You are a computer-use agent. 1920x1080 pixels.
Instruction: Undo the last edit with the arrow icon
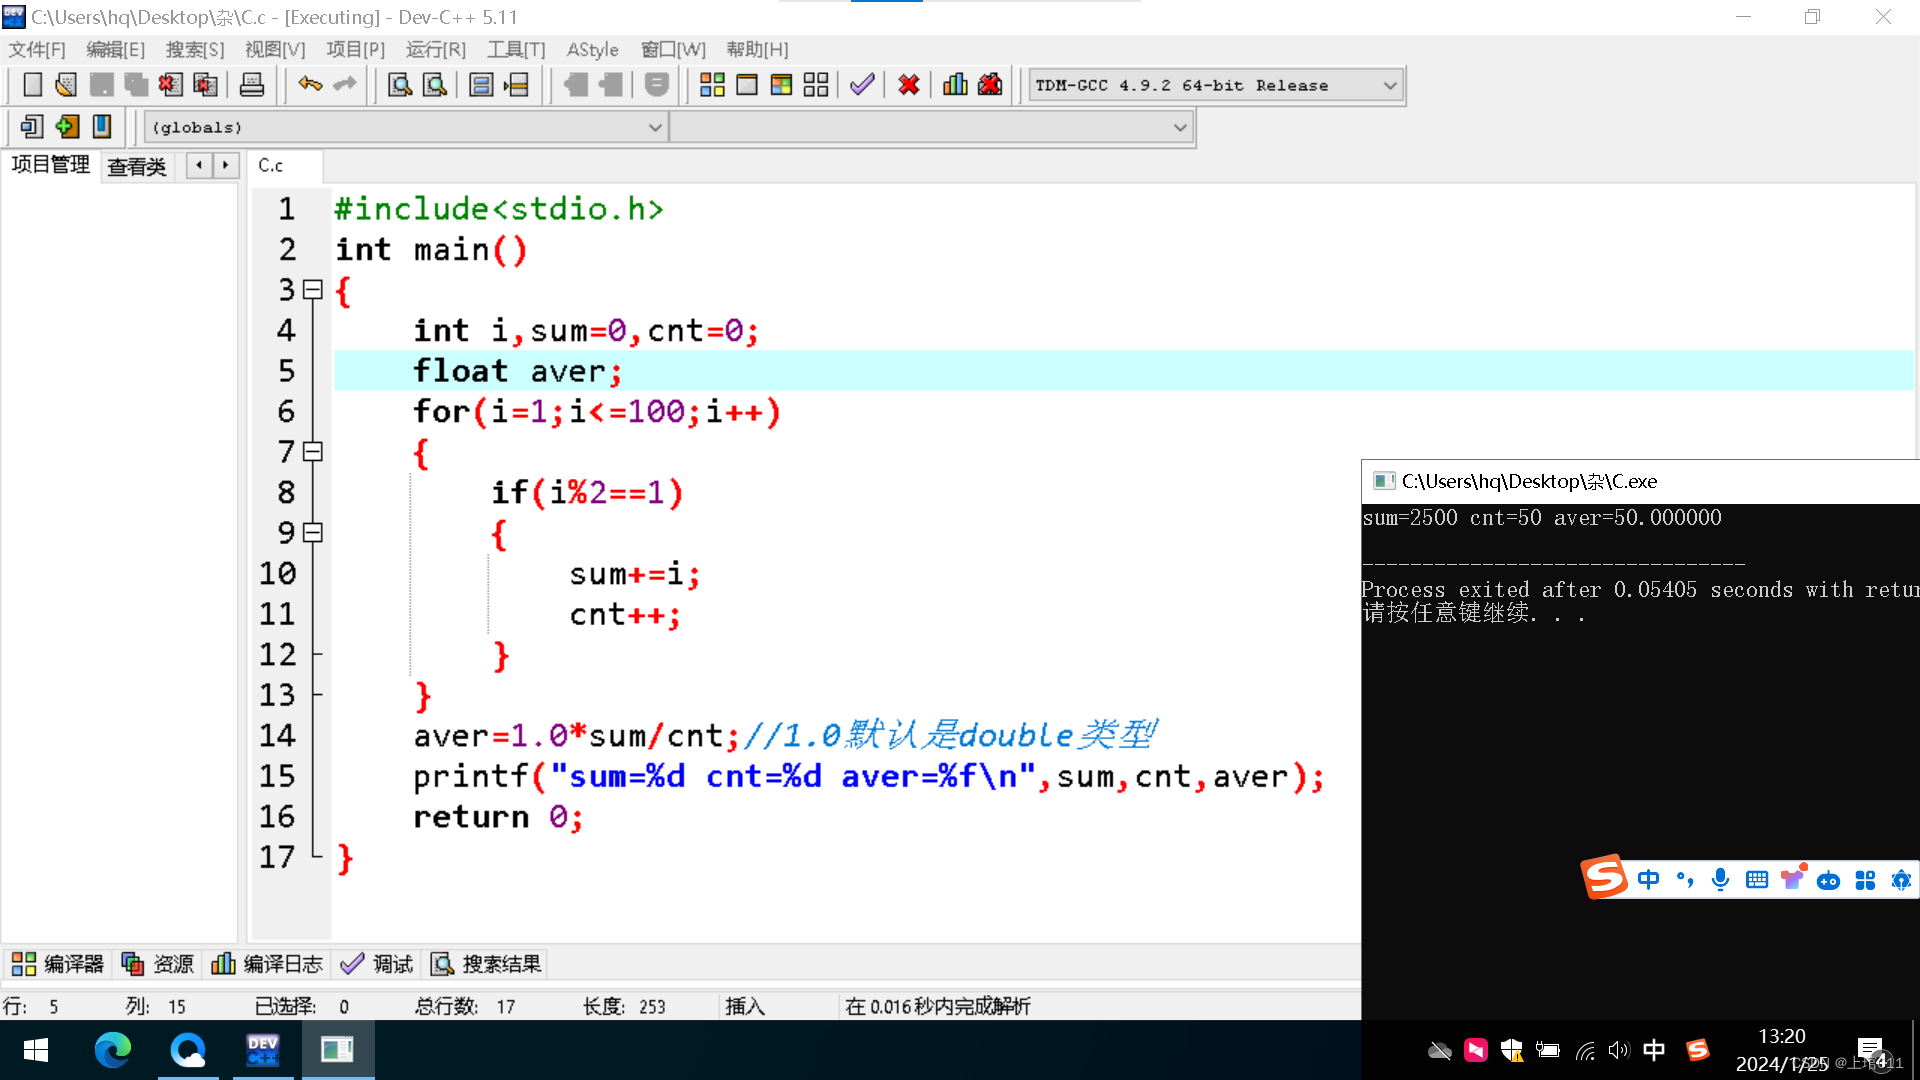(x=310, y=85)
